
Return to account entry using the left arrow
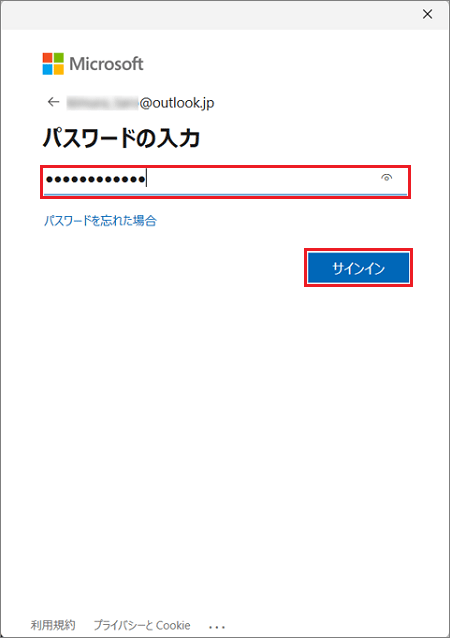[53, 102]
